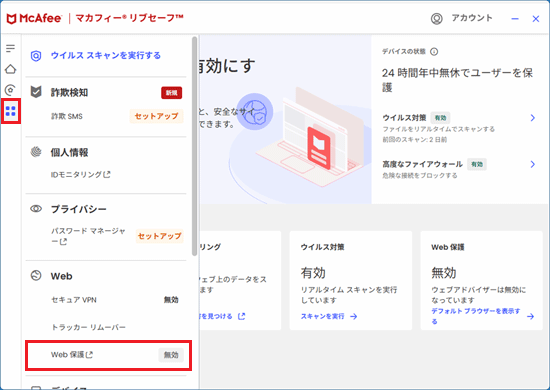Click the 詐欺検知 shield icon
The image size is (550, 390).
click(x=36, y=92)
